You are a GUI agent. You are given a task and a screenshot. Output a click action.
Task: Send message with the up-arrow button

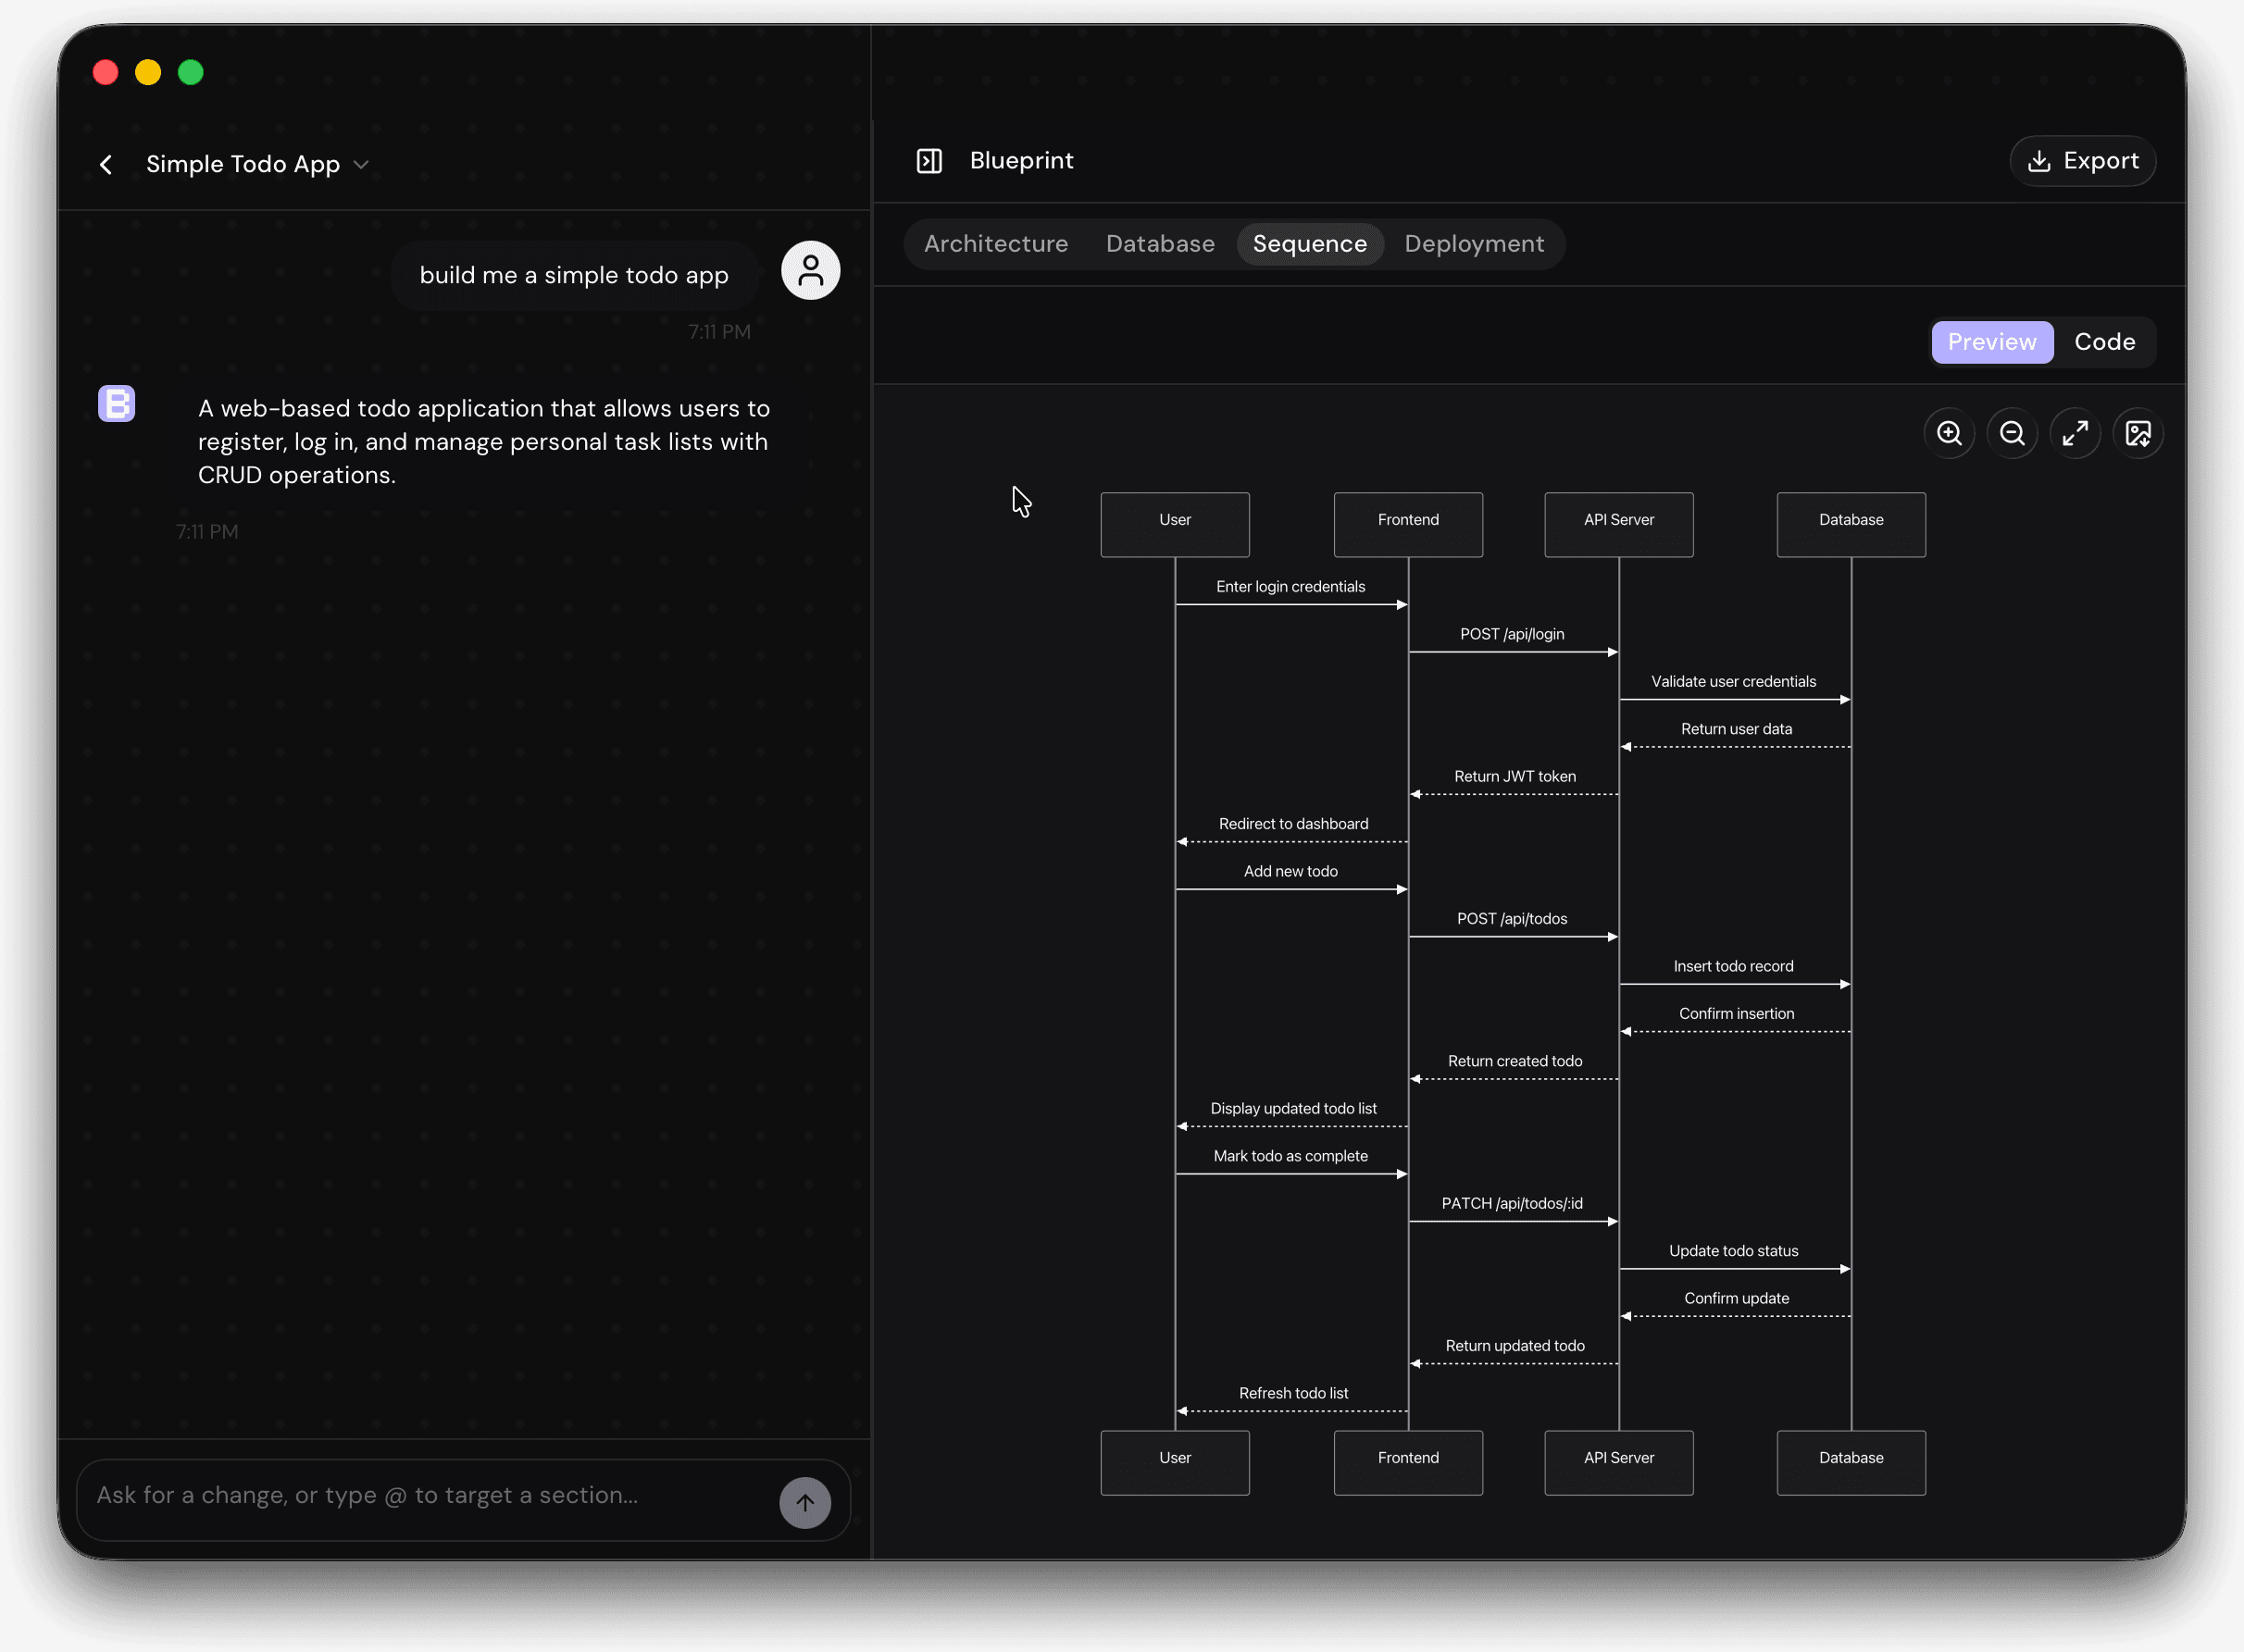(x=805, y=1502)
